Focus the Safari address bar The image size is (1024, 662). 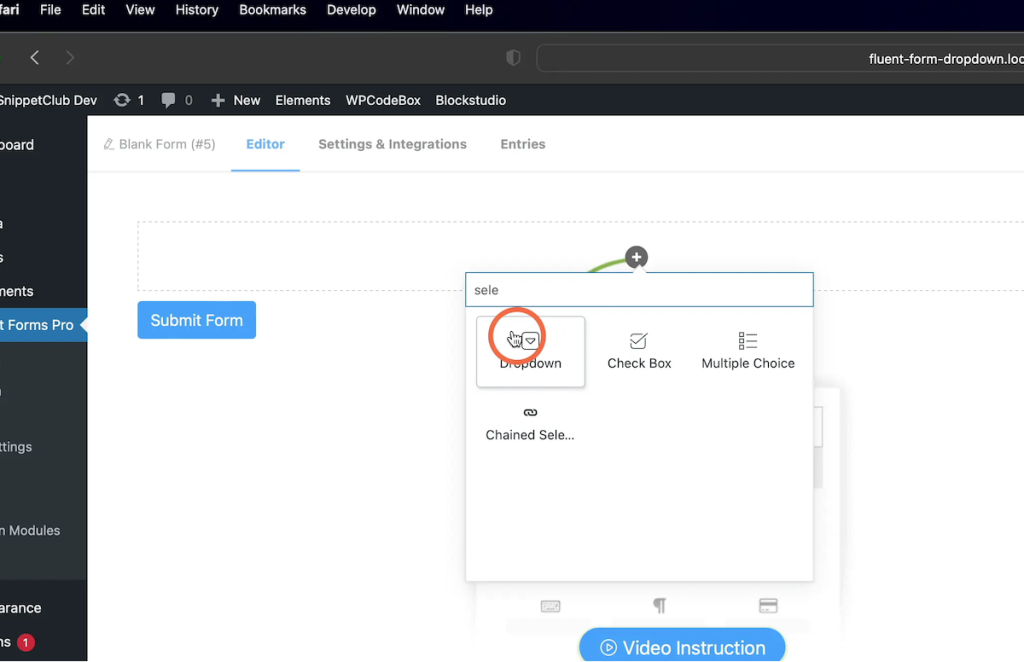point(780,58)
